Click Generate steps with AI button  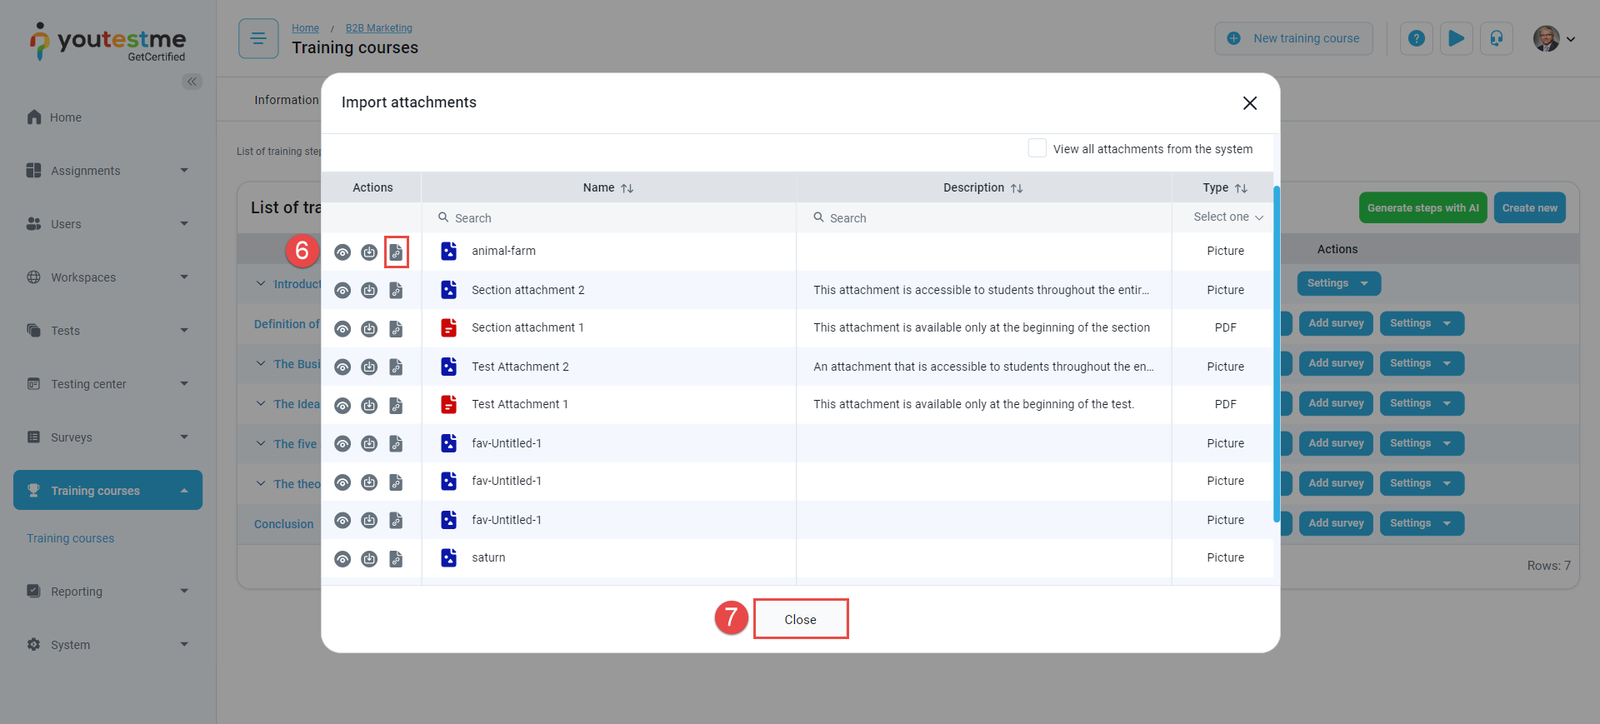click(x=1423, y=208)
